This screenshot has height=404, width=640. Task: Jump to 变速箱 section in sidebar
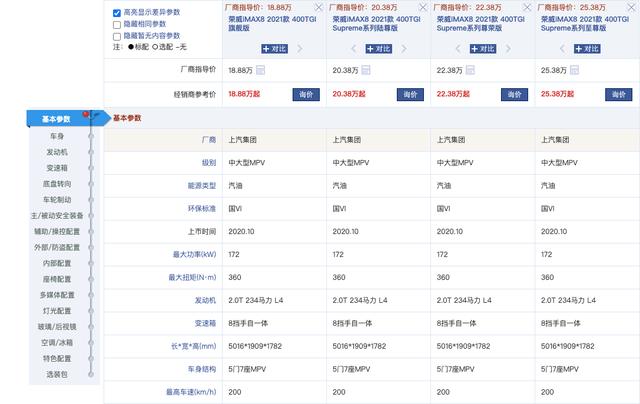[57, 168]
